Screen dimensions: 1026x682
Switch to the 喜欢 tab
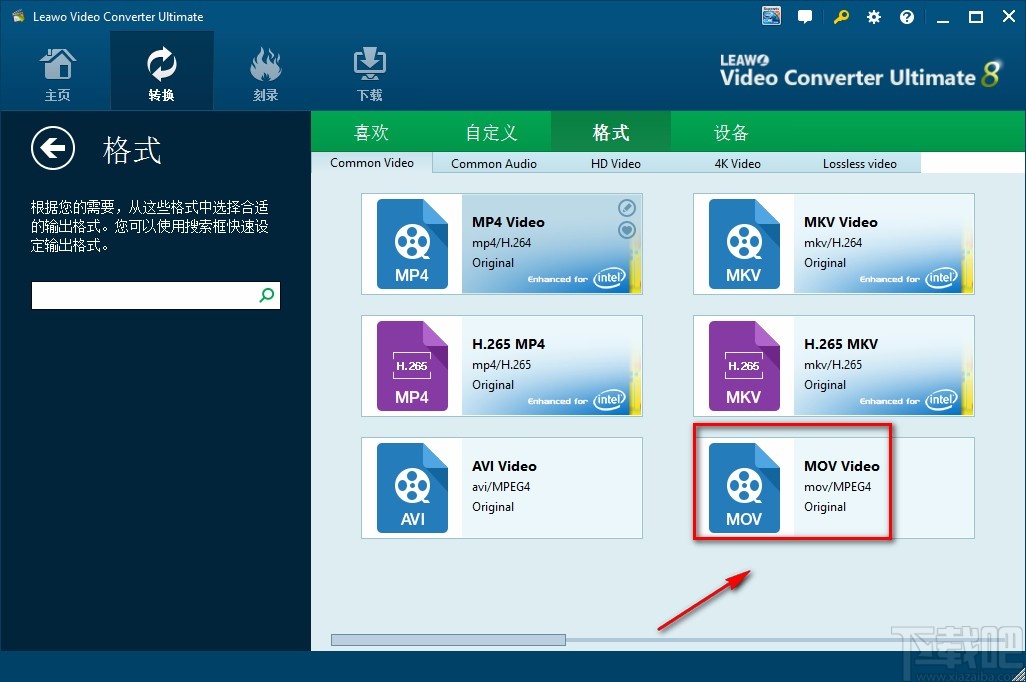point(371,131)
